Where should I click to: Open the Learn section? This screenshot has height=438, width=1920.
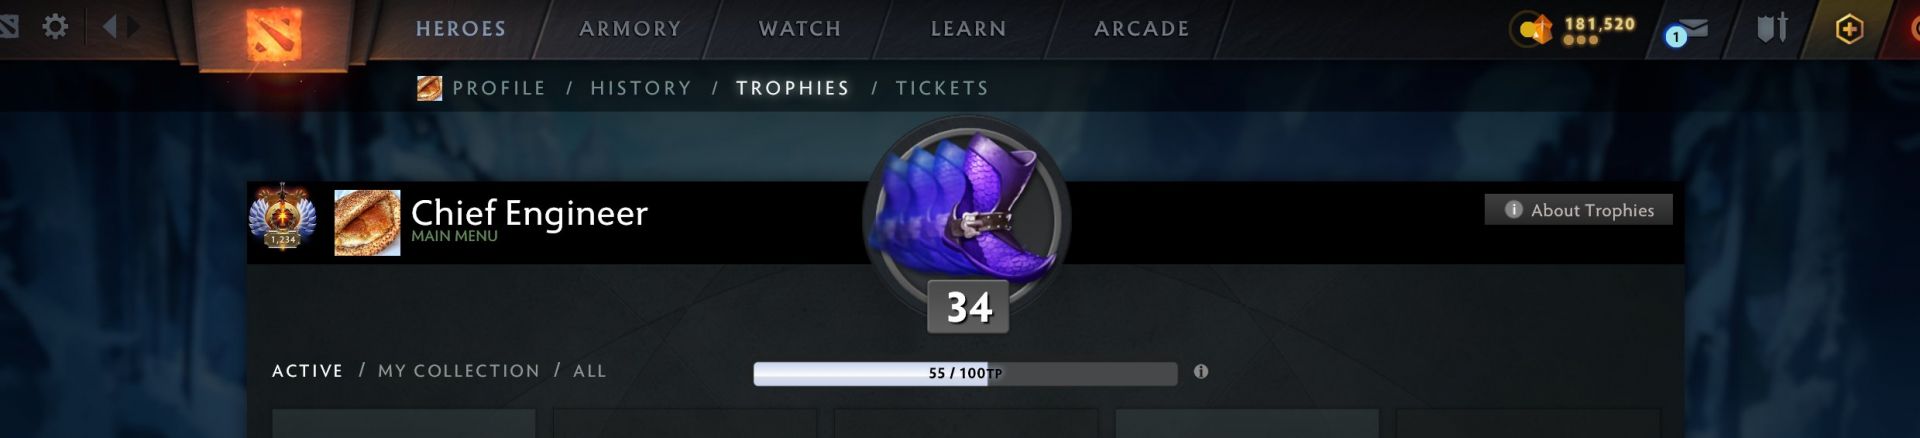pos(968,29)
